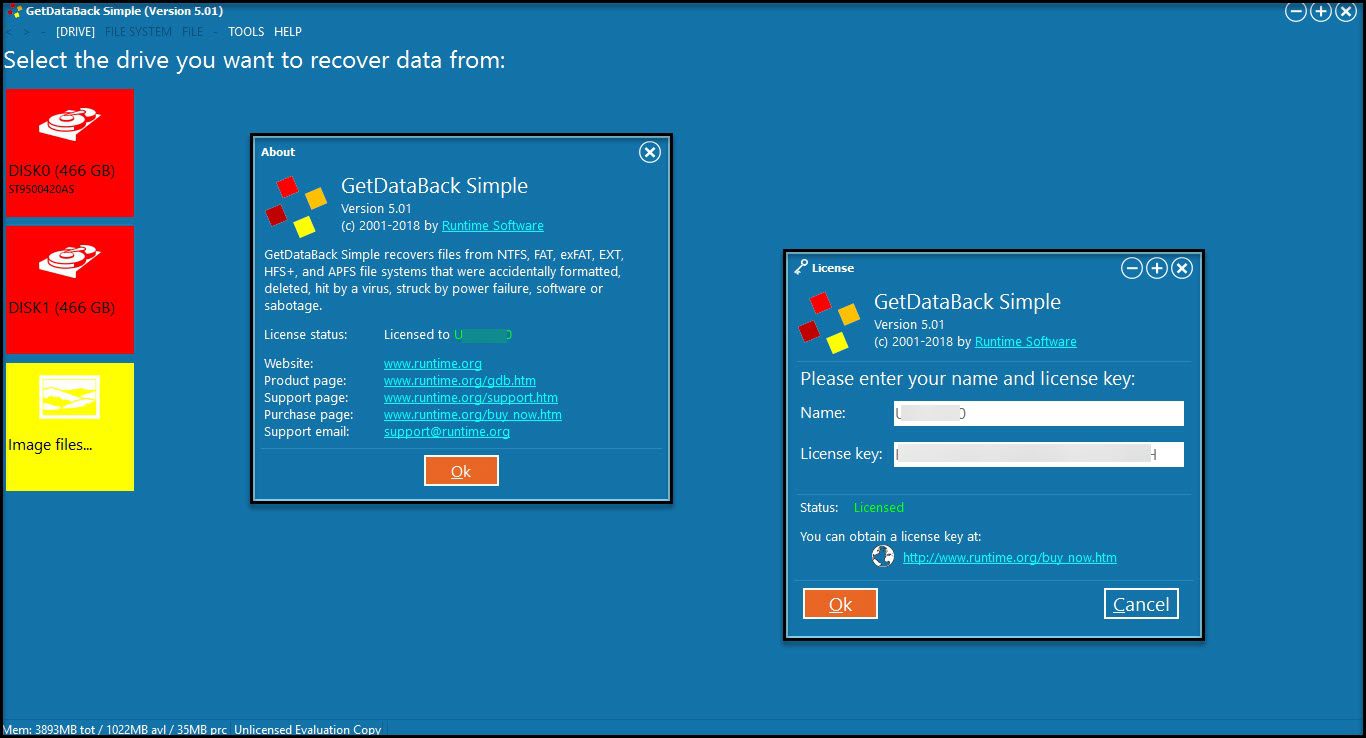This screenshot has height=738, width=1366.
Task: Open the www.runtime.org website link
Action: [433, 364]
